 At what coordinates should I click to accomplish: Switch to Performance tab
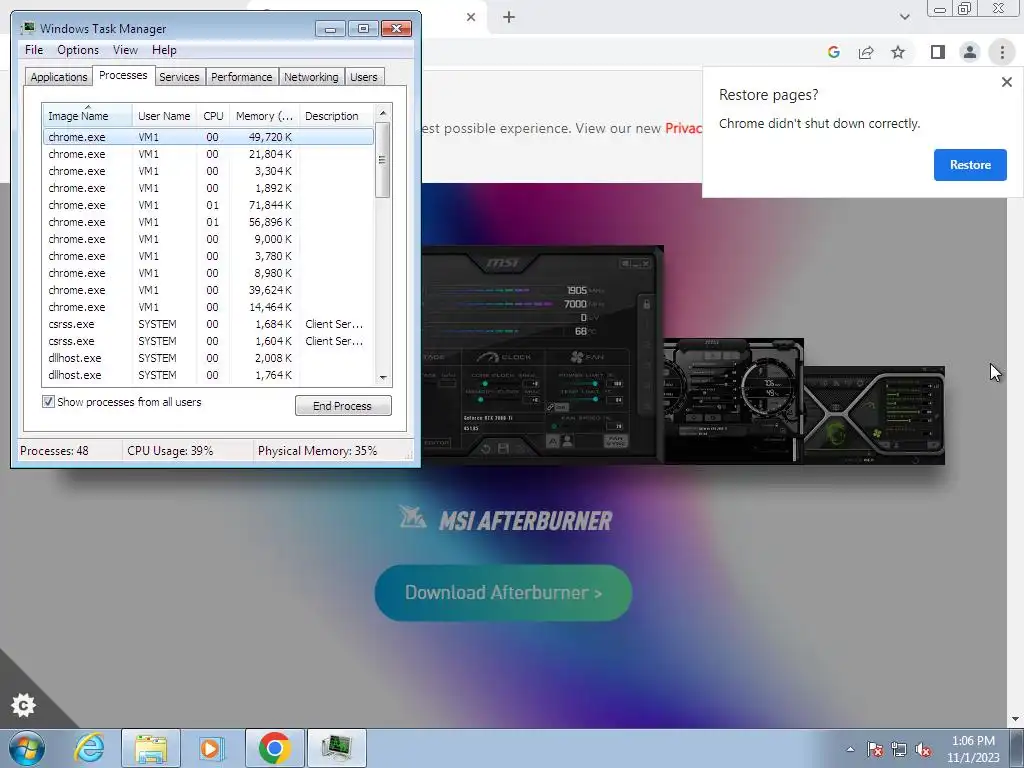242,77
